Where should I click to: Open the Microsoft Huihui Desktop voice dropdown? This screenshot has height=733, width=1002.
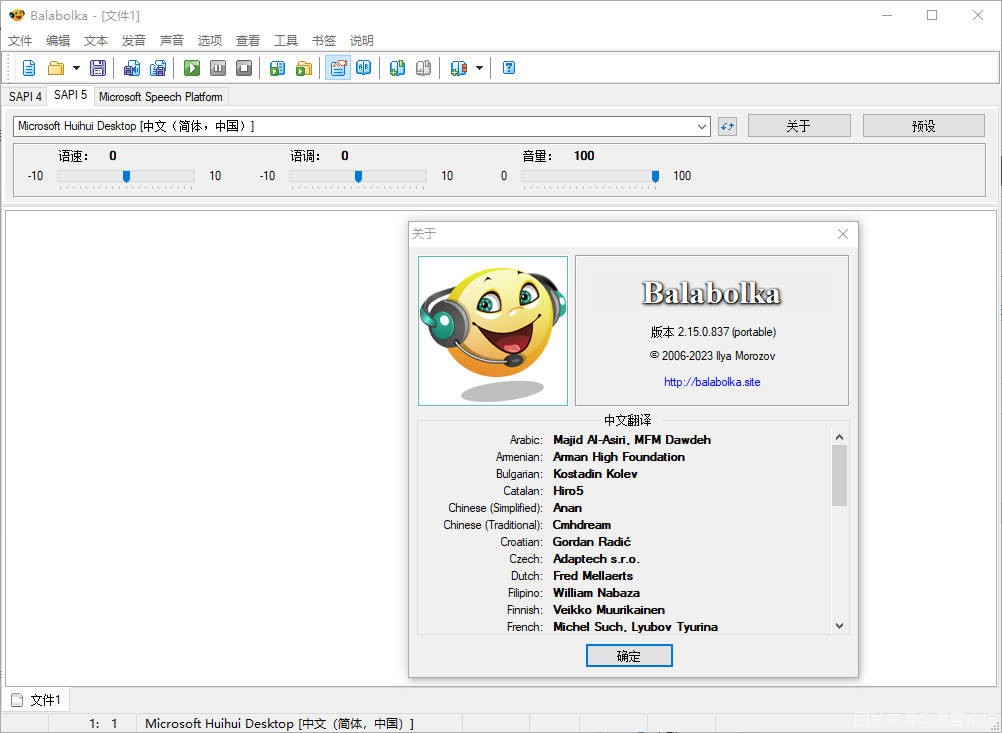coord(362,127)
